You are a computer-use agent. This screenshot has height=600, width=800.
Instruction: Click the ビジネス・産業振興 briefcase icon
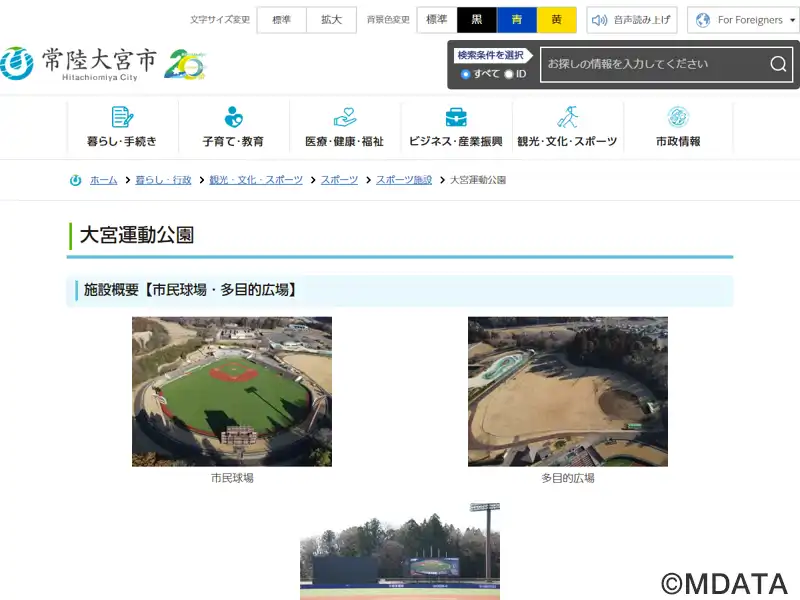coord(456,117)
